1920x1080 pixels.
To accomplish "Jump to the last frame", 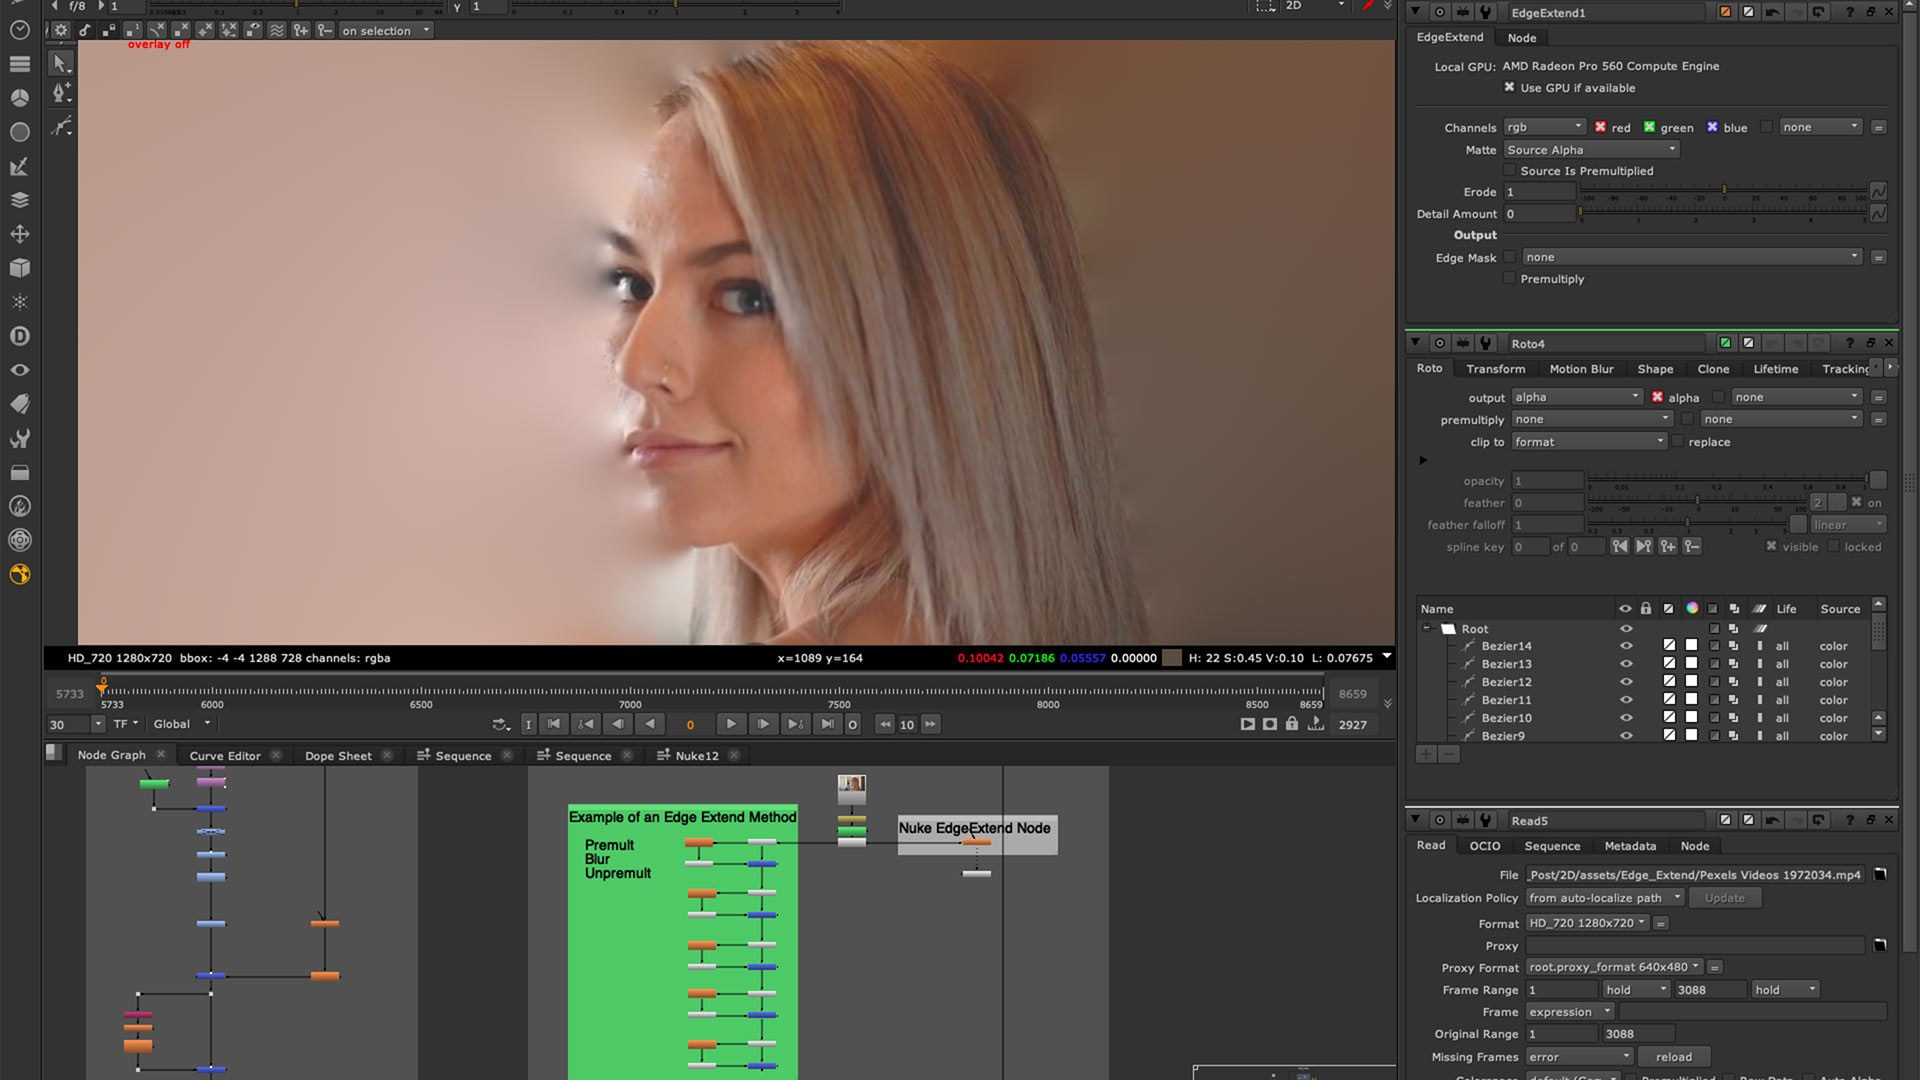I will pos(827,724).
